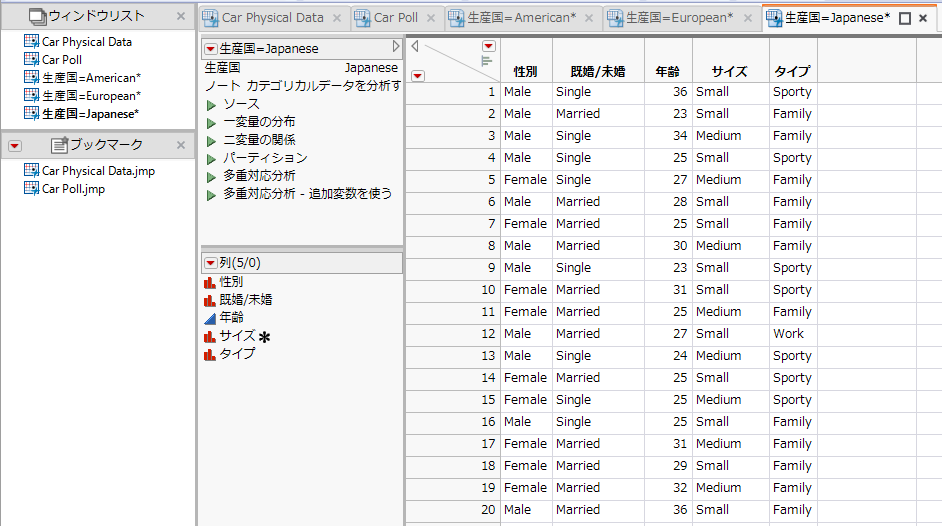The image size is (942, 526).
Task: Switch to 生産国=American* tab
Action: [521, 18]
